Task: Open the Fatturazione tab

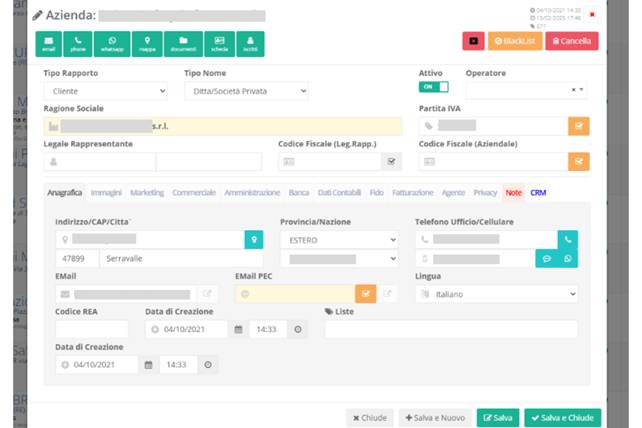Action: coord(412,192)
